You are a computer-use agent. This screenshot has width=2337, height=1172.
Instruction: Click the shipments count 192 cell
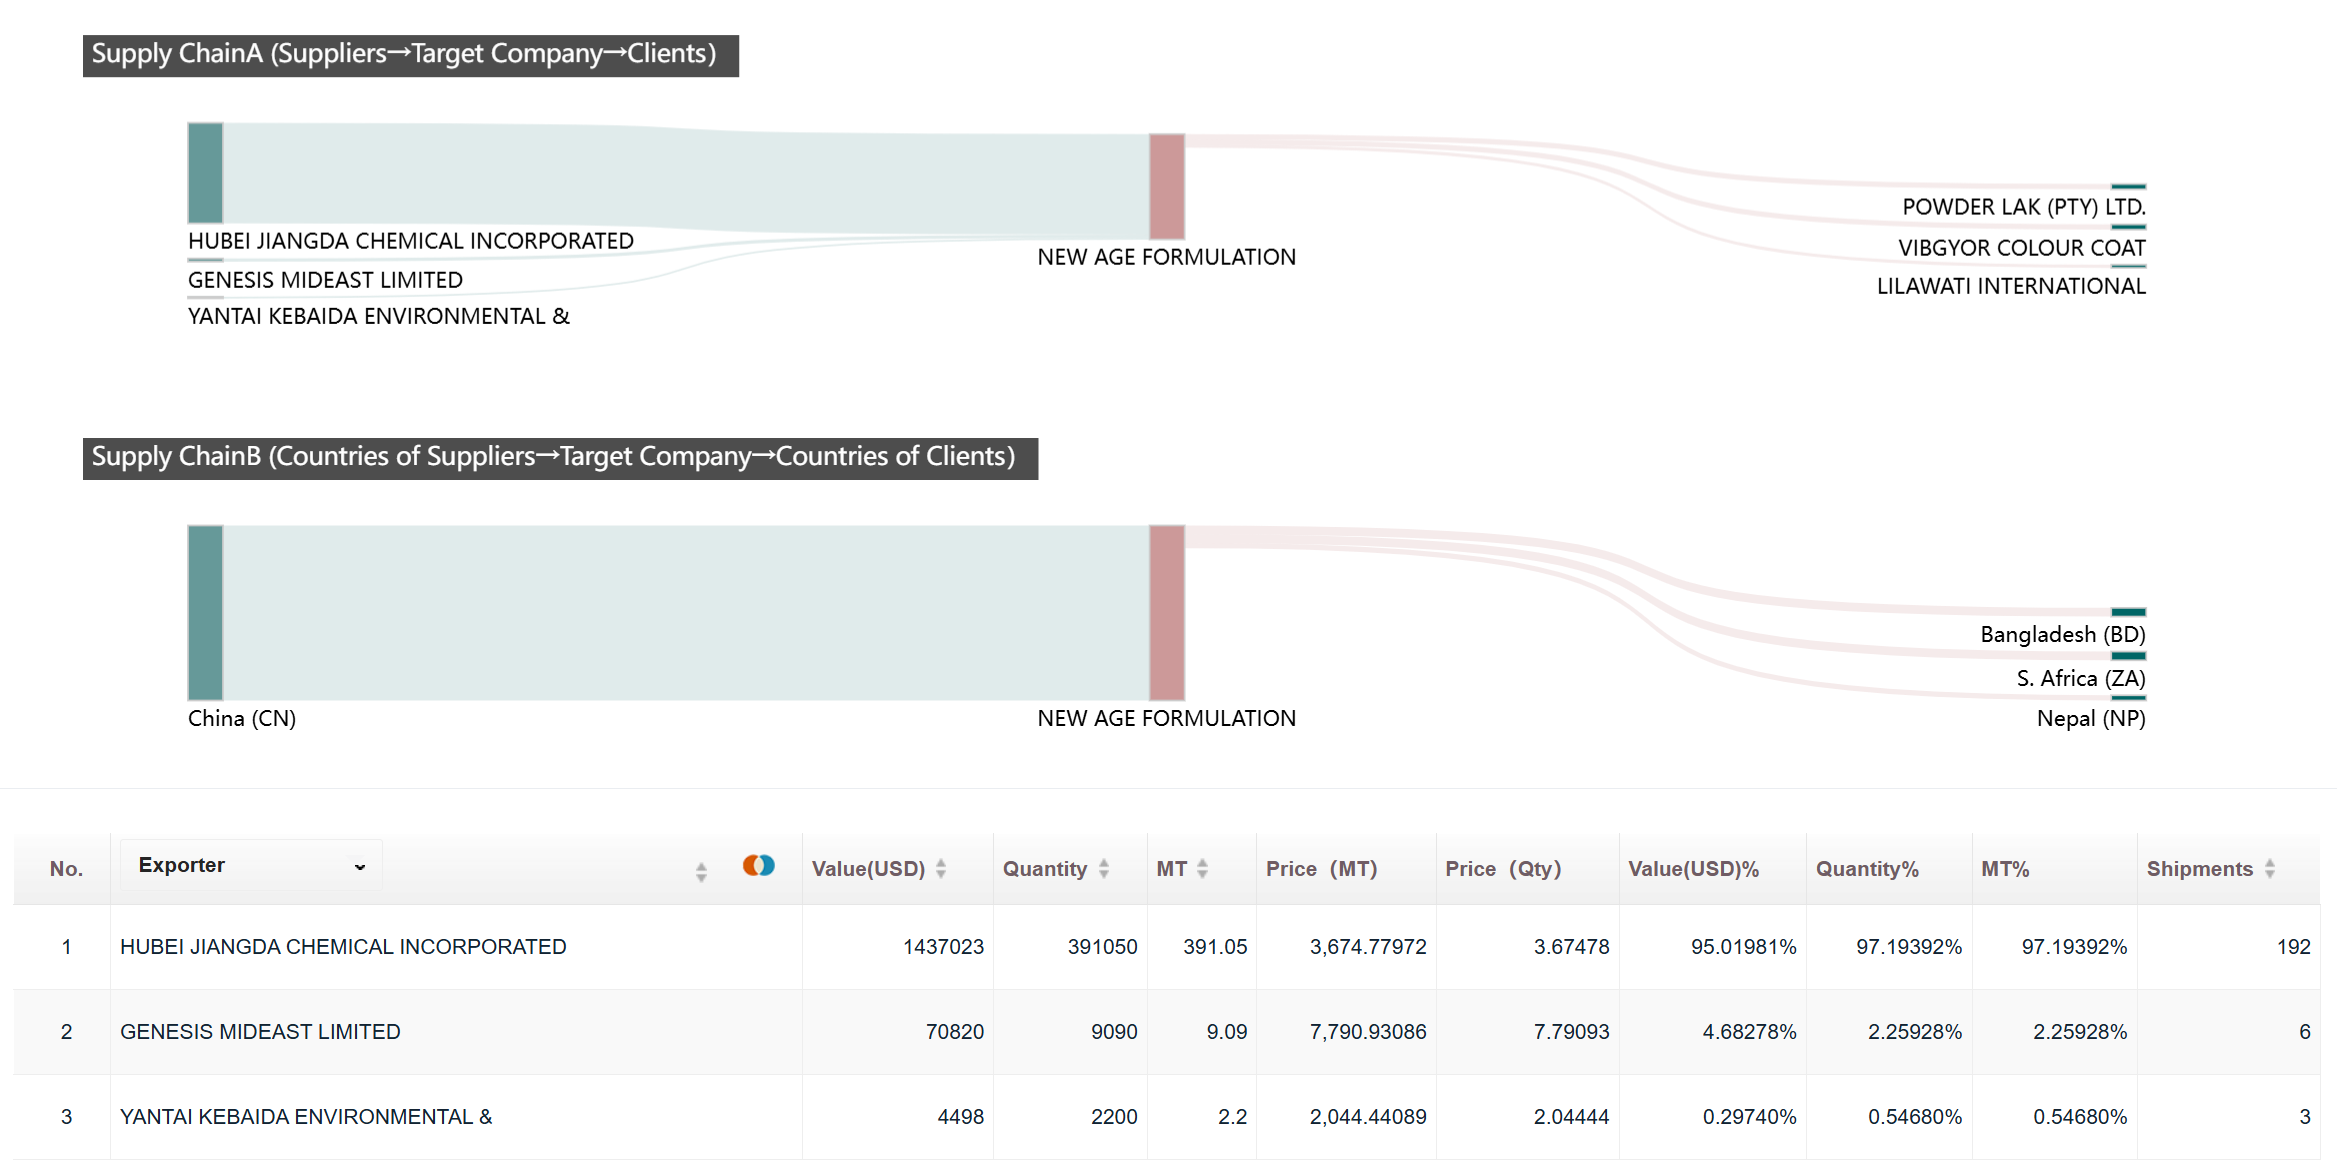(x=2294, y=947)
